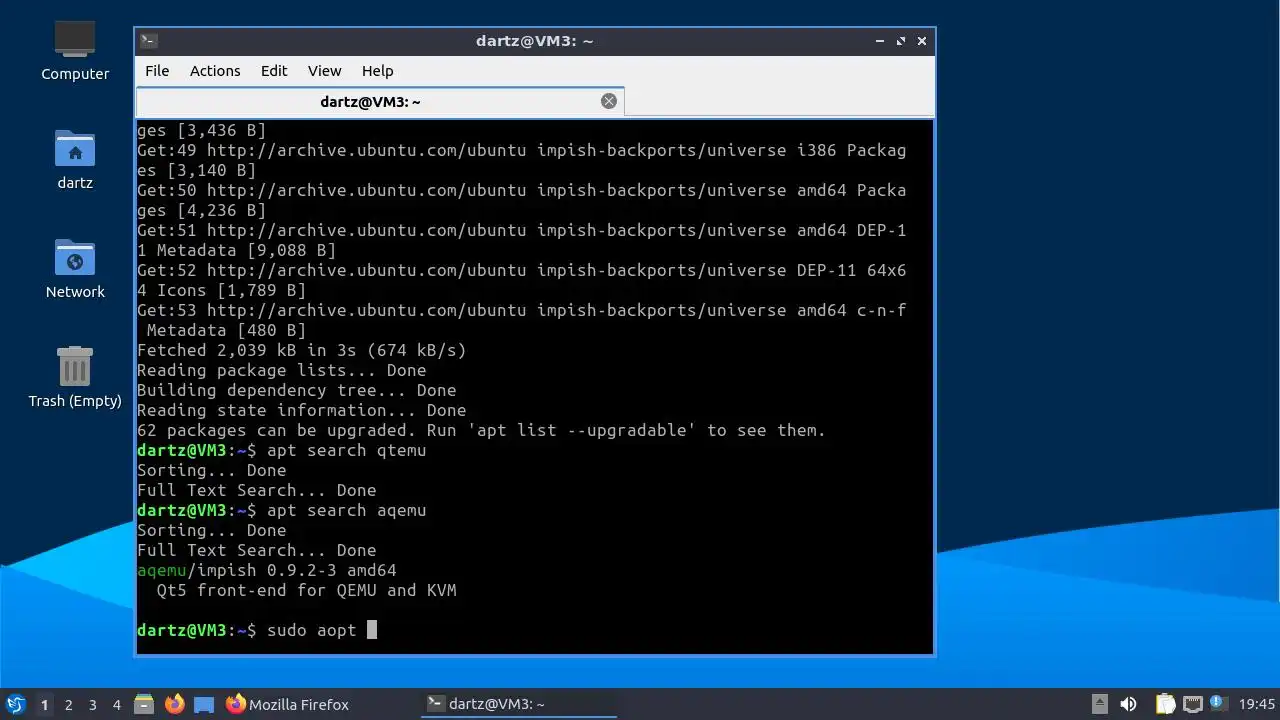1280x720 pixels.
Task: Click 'Fetched 2,039 kB in 3s' line
Action: (x=302, y=350)
